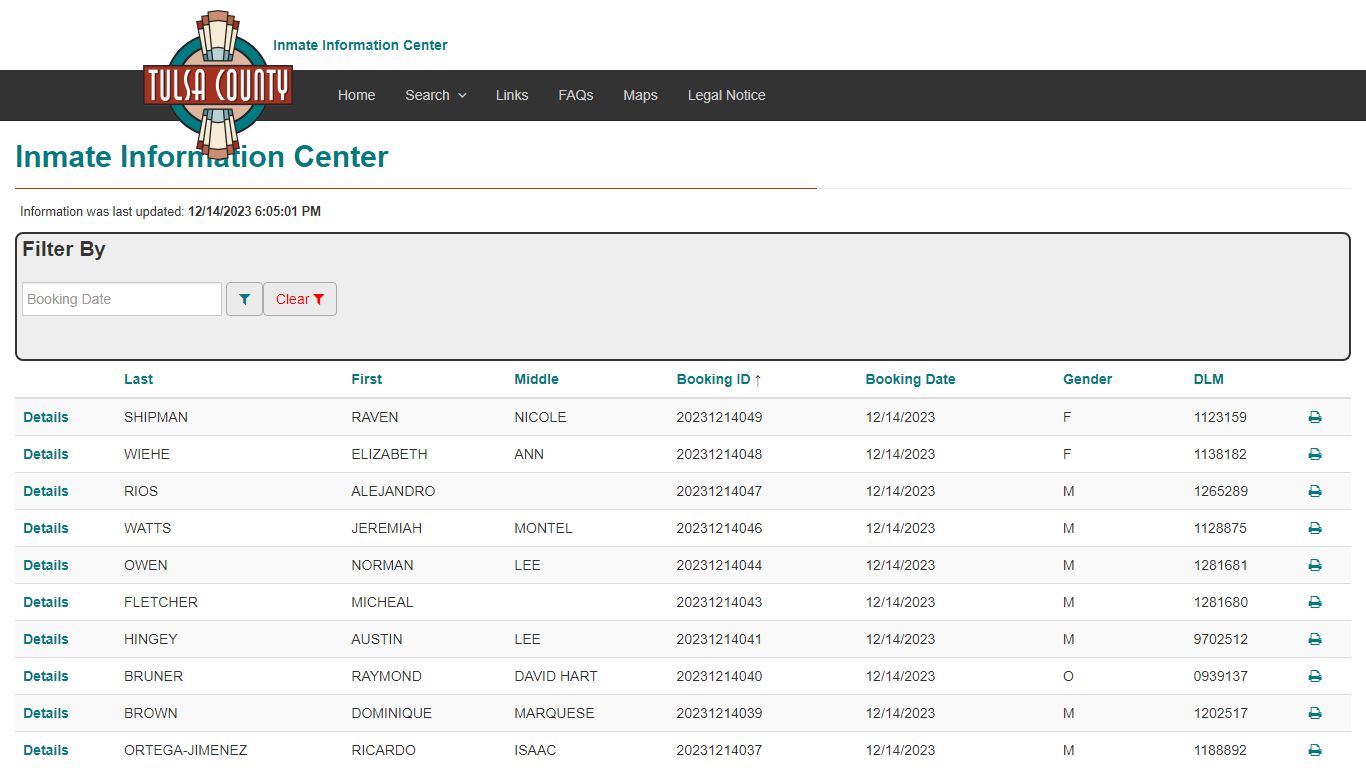Toggle Booking ID column sort order
This screenshot has width=1366, height=768.
[x=719, y=379]
